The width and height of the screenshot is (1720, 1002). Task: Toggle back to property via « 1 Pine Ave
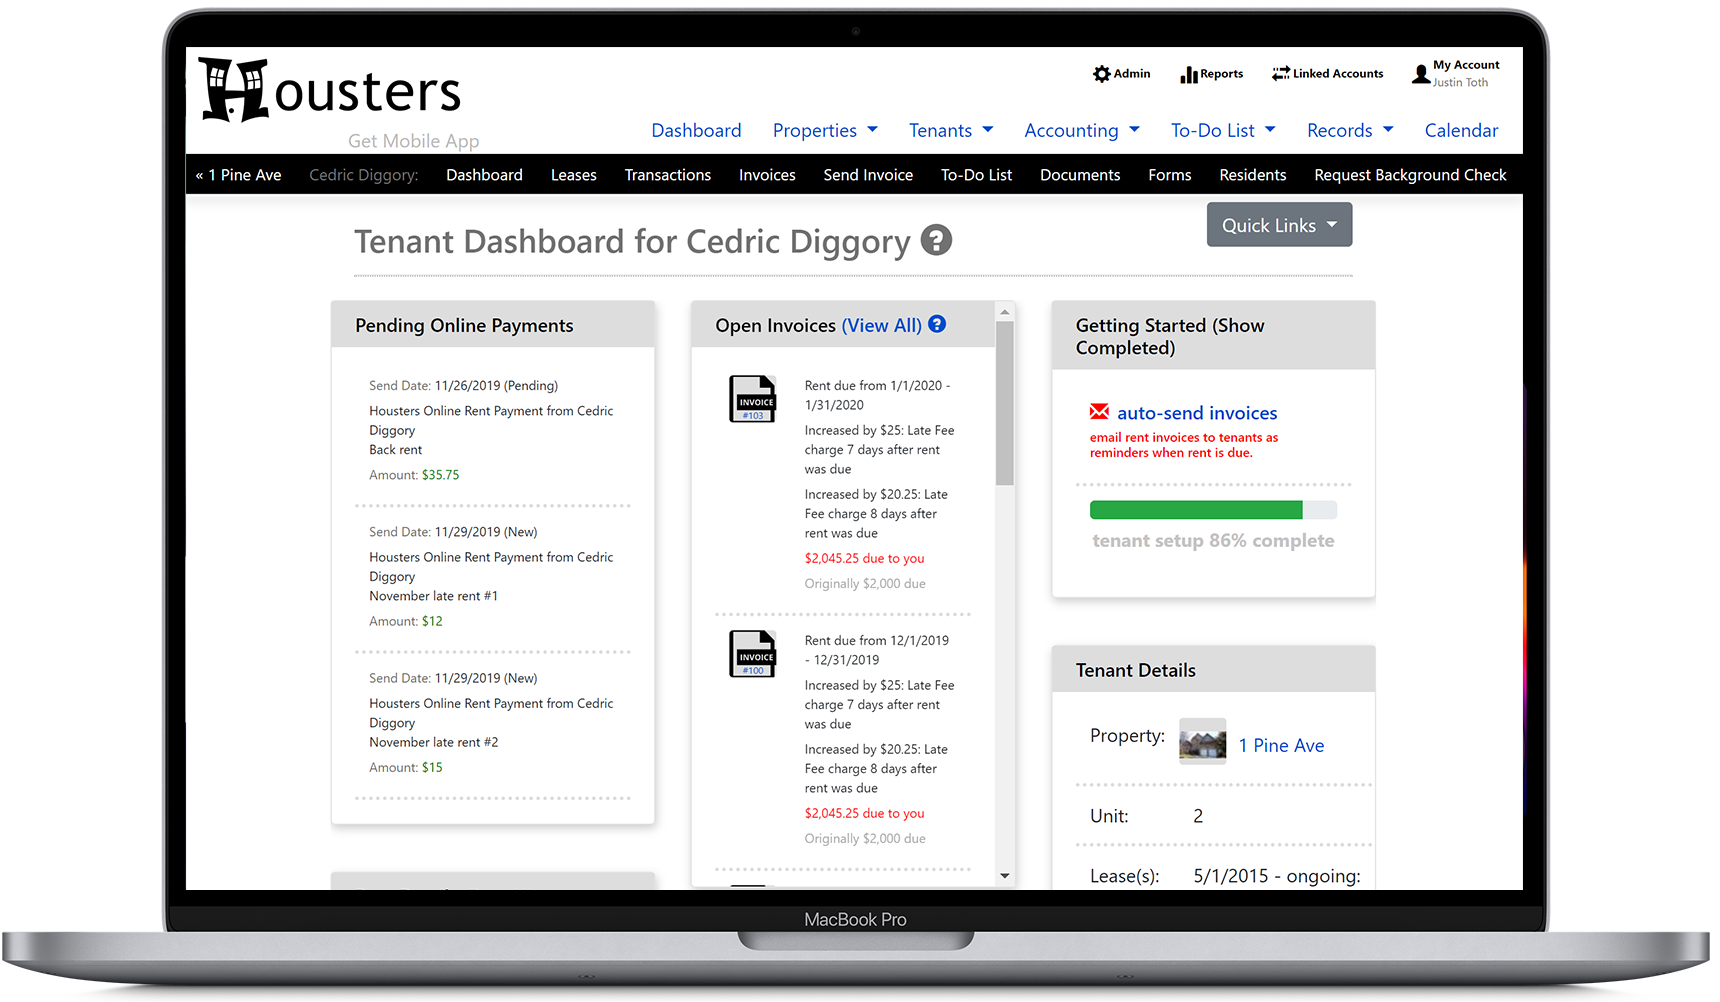point(238,175)
